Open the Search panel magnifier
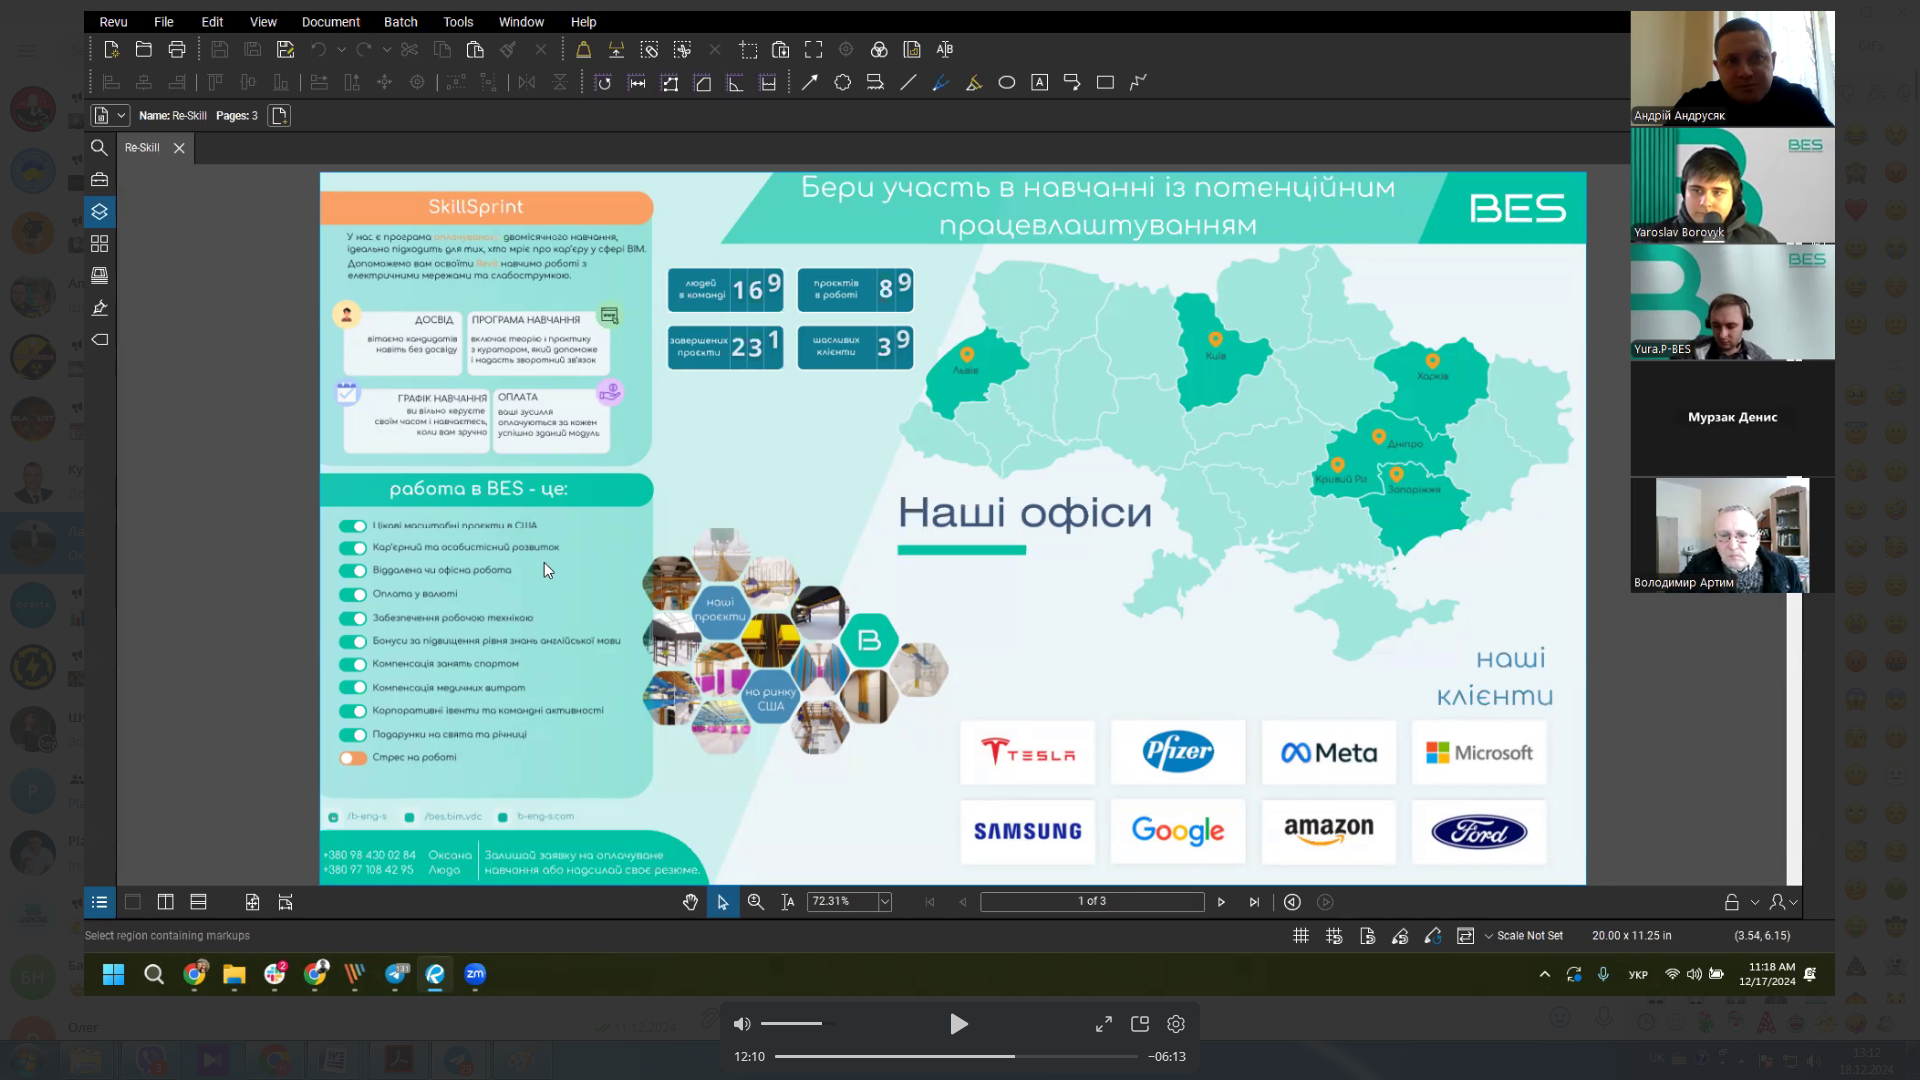1920x1080 pixels. (x=99, y=147)
